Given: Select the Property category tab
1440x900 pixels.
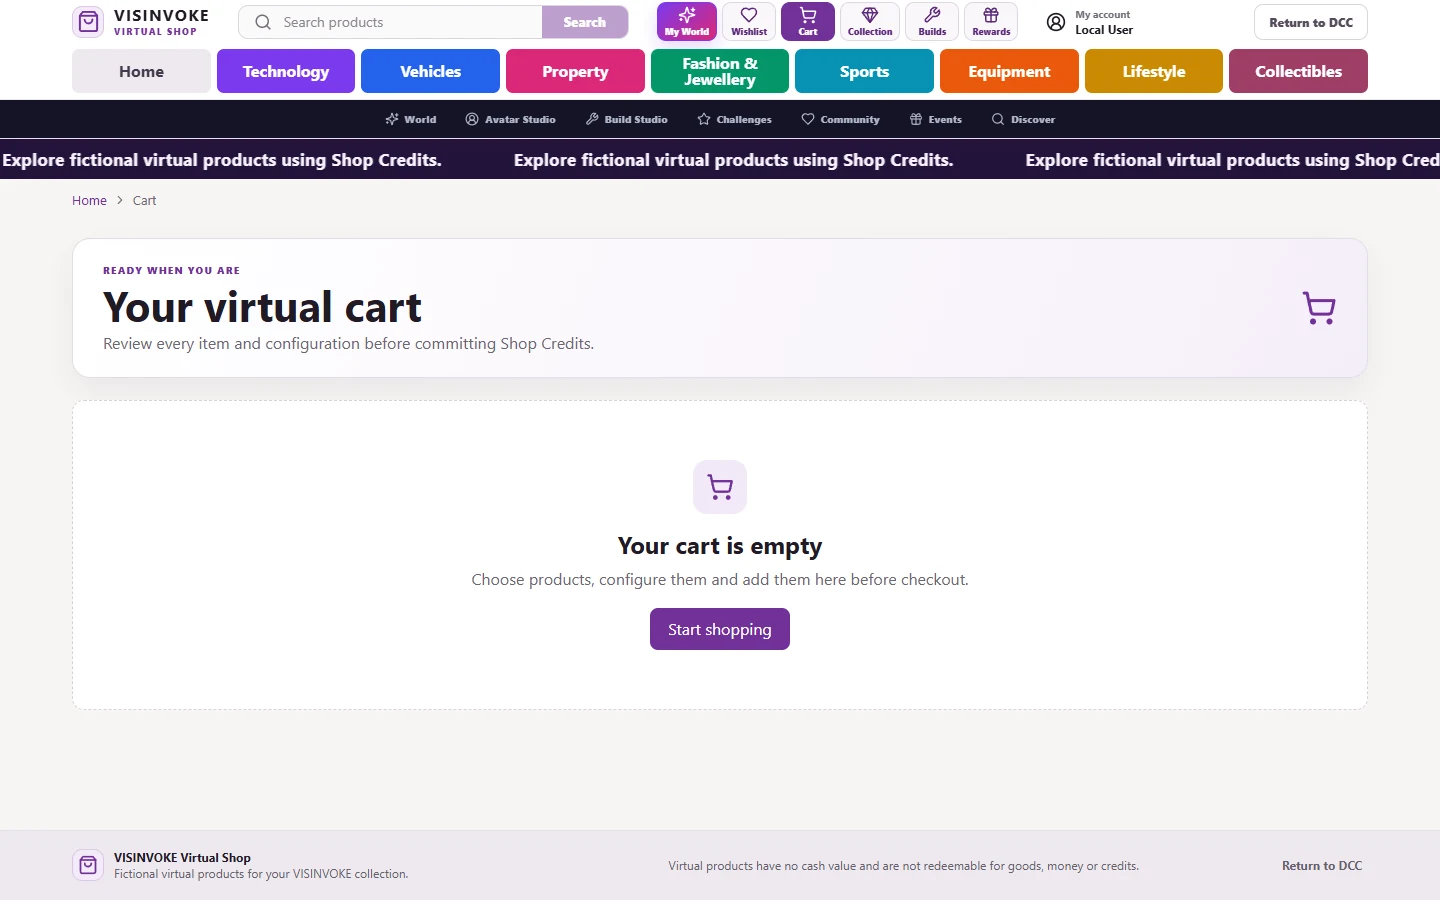Looking at the screenshot, I should click(x=575, y=71).
